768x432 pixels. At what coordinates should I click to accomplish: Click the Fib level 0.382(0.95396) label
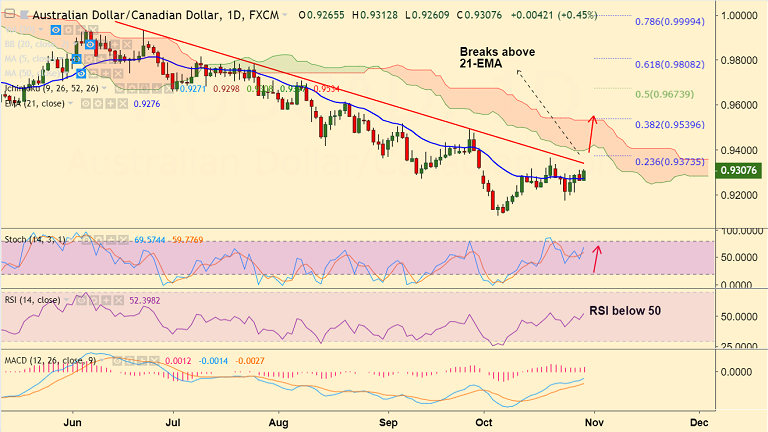670,124
